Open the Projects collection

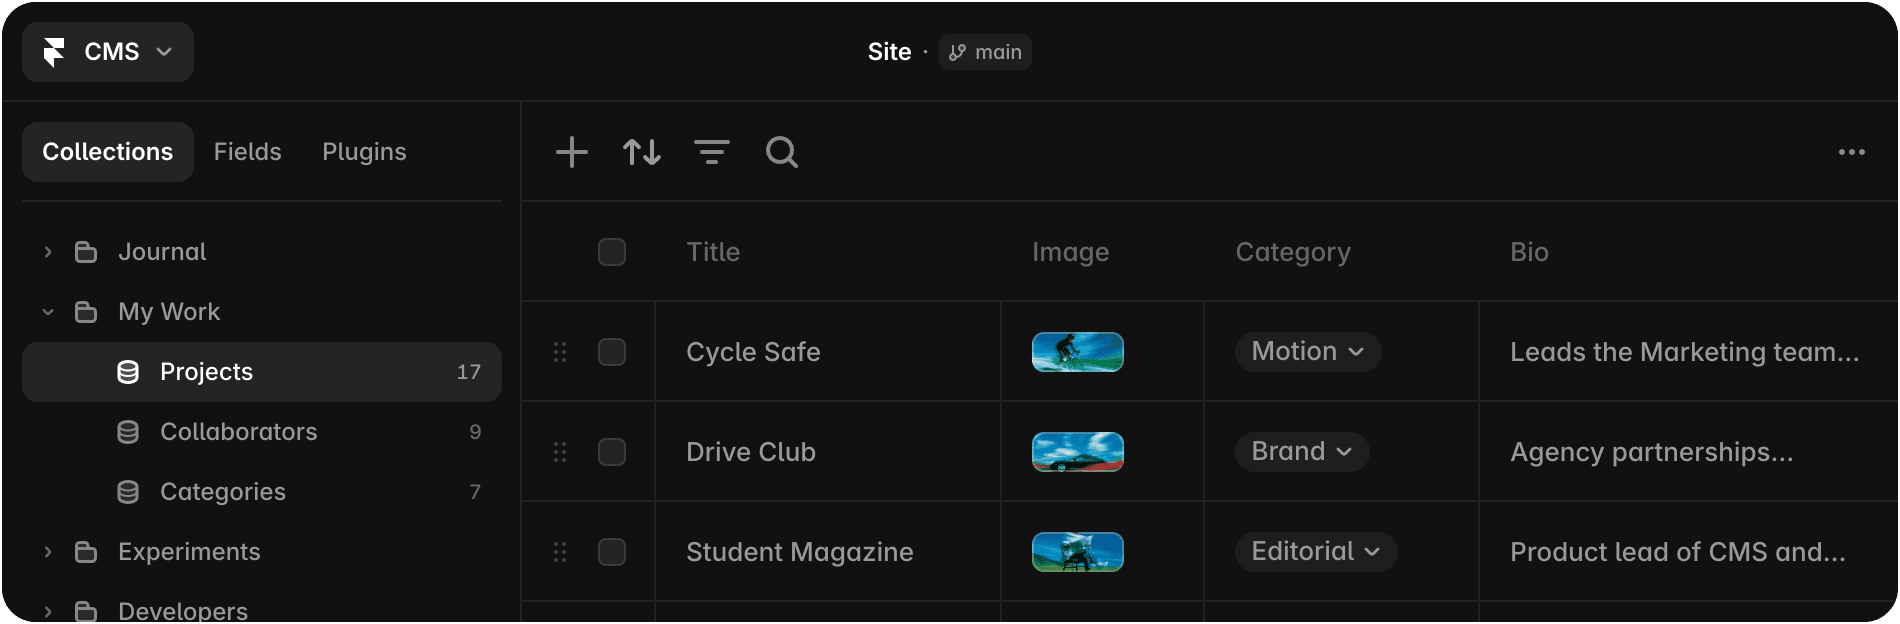pos(262,372)
